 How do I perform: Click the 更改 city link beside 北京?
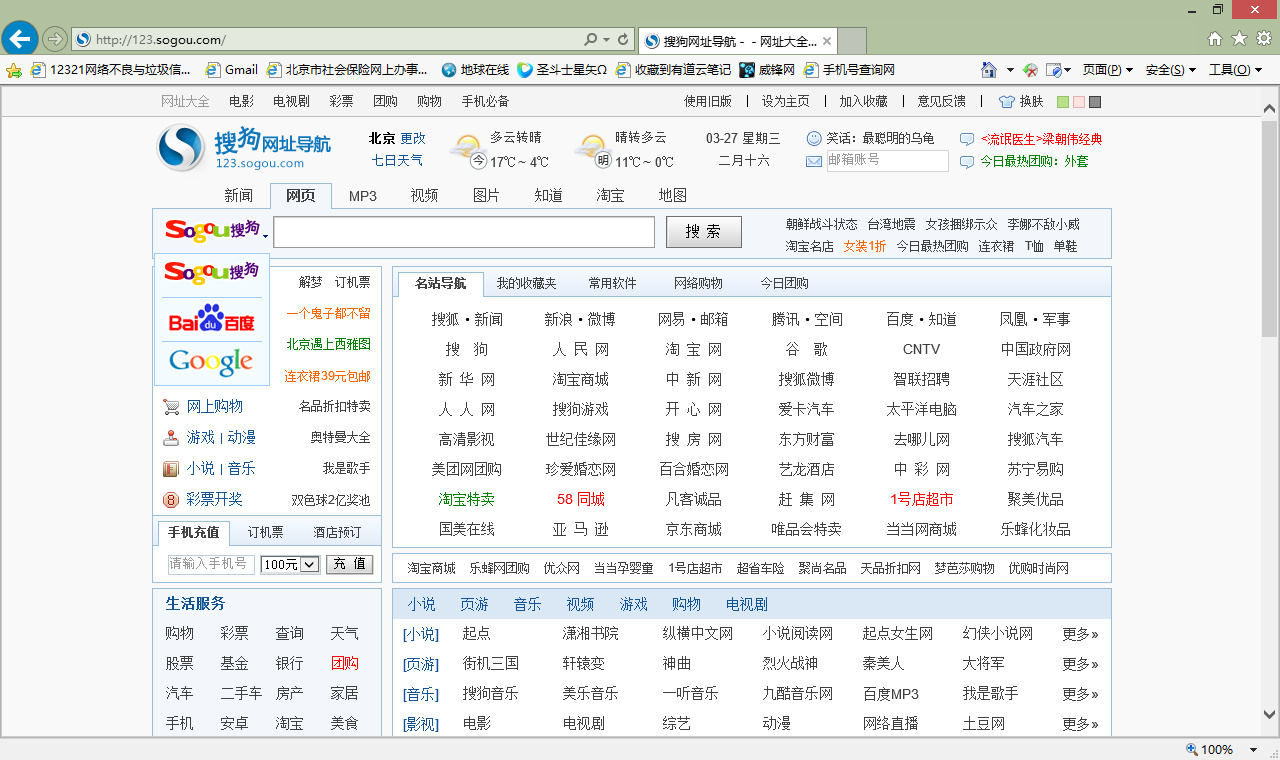coord(413,138)
